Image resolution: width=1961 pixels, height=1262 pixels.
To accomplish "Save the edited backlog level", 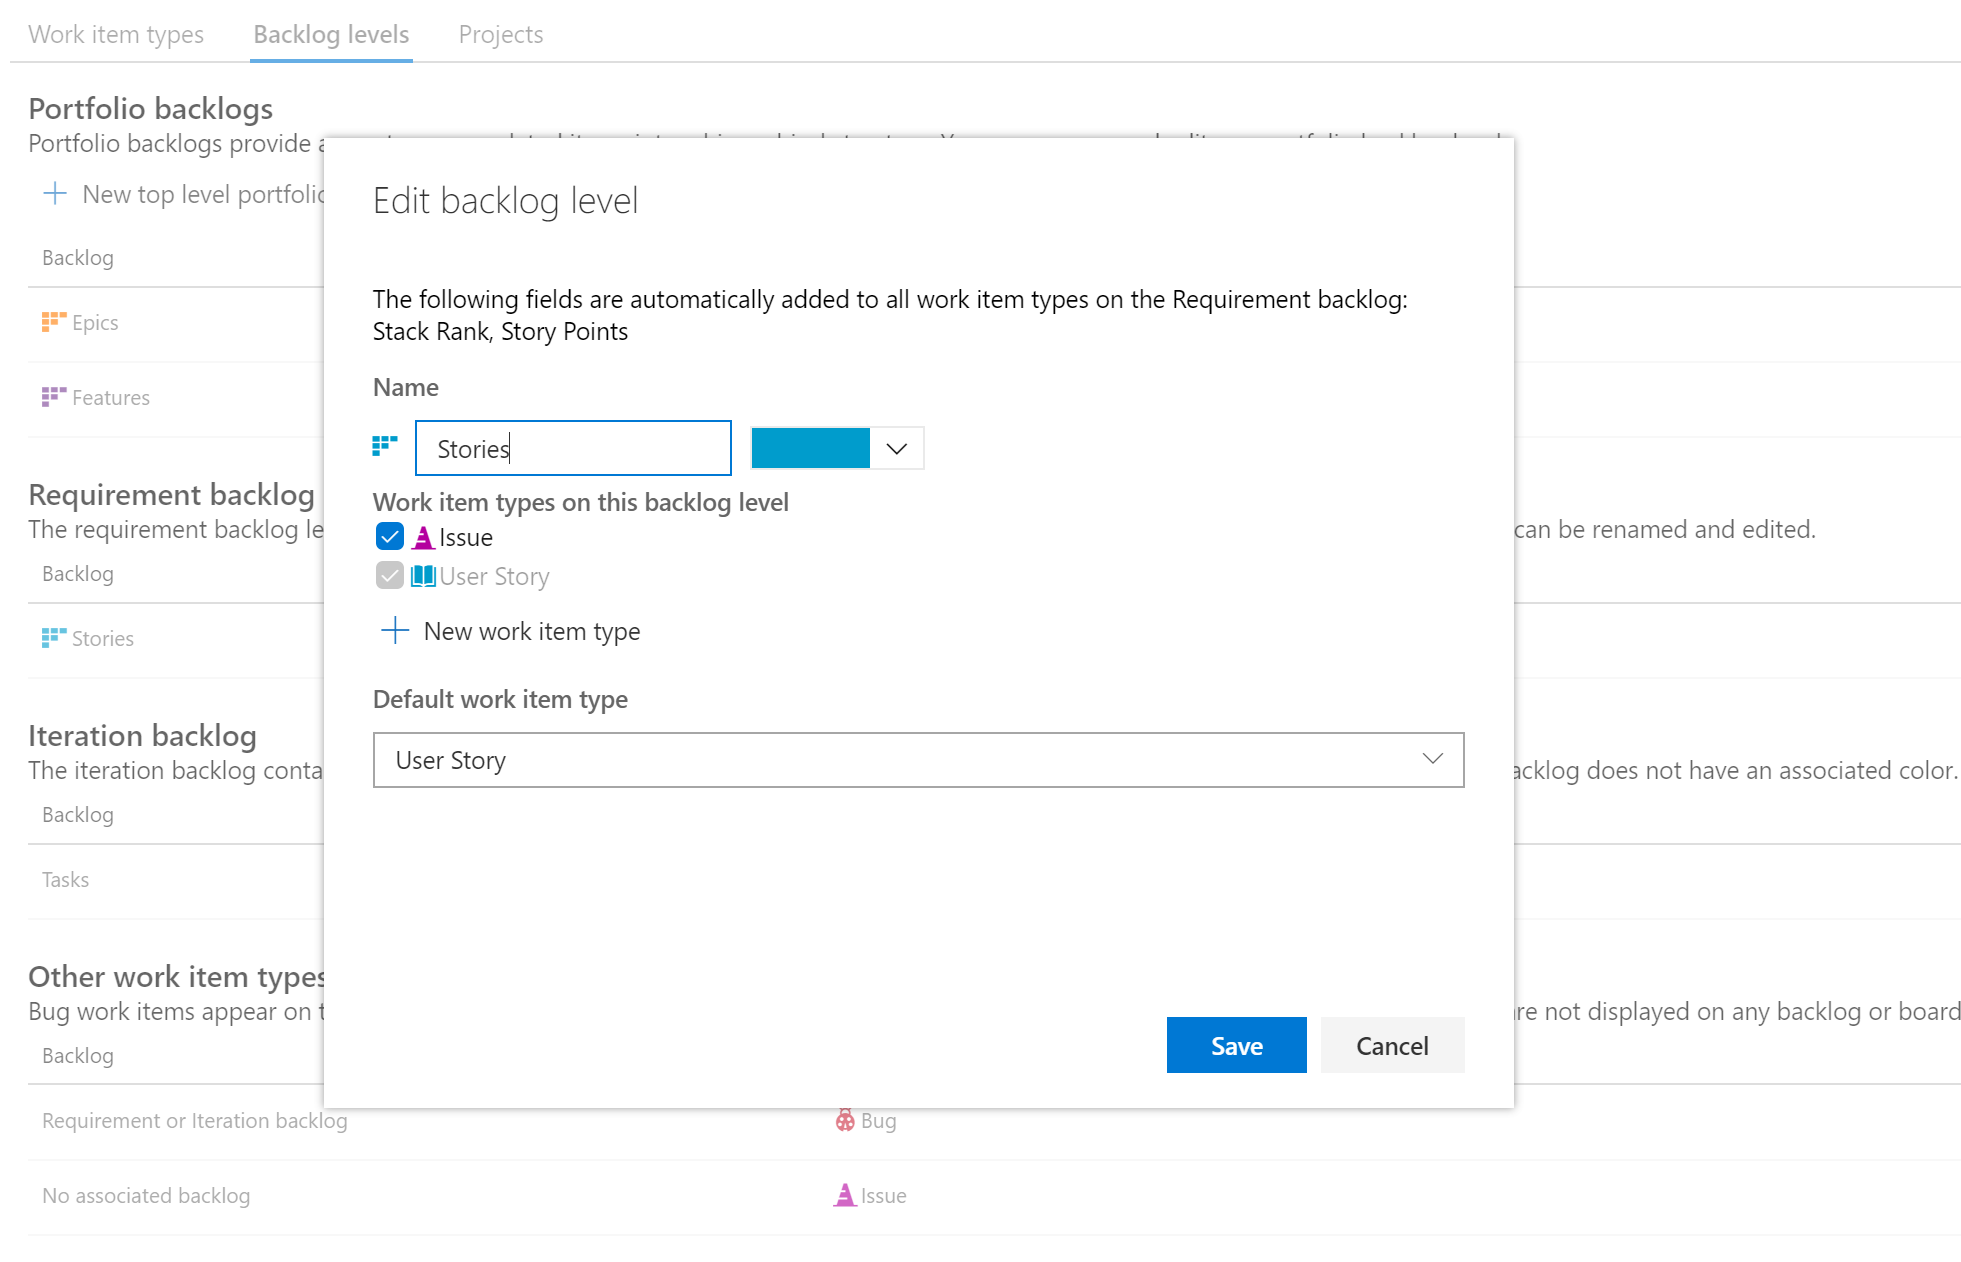I will [x=1235, y=1046].
